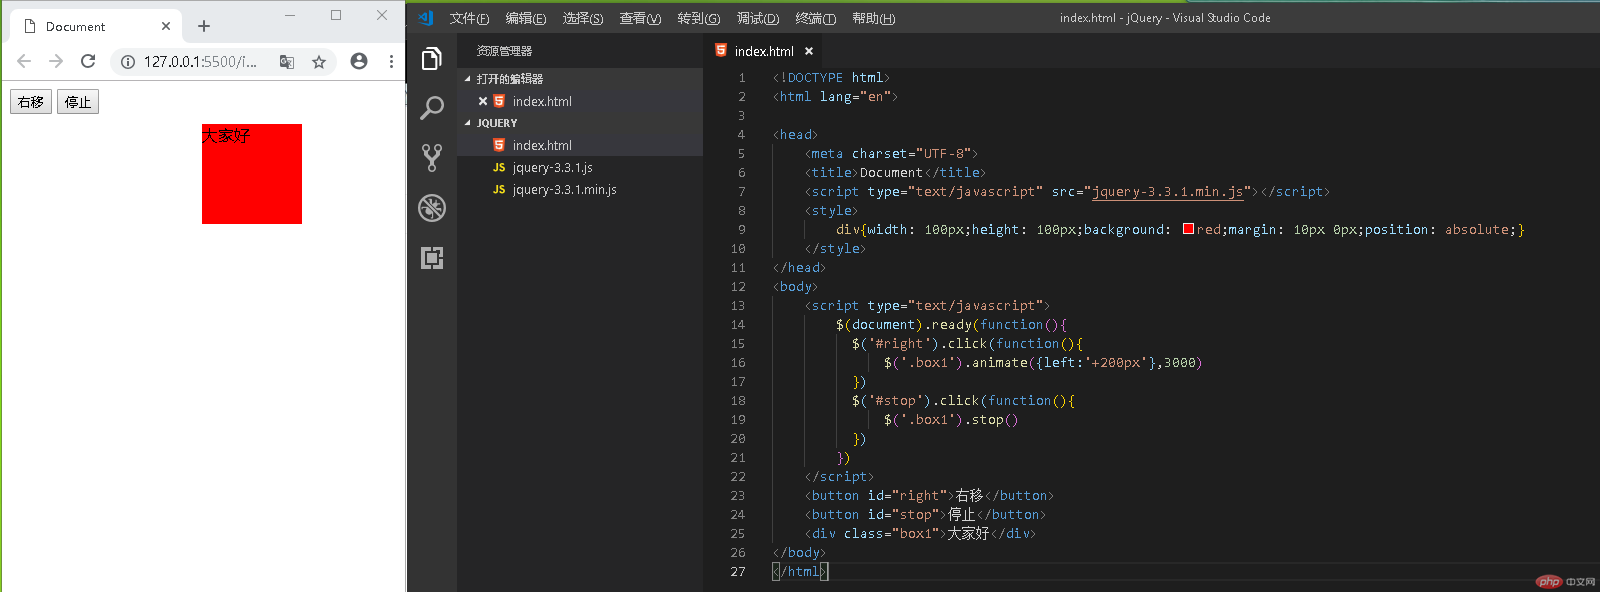Viewport: 1600px width, 592px height.
Task: Click the button id="right" line
Action: point(929,496)
